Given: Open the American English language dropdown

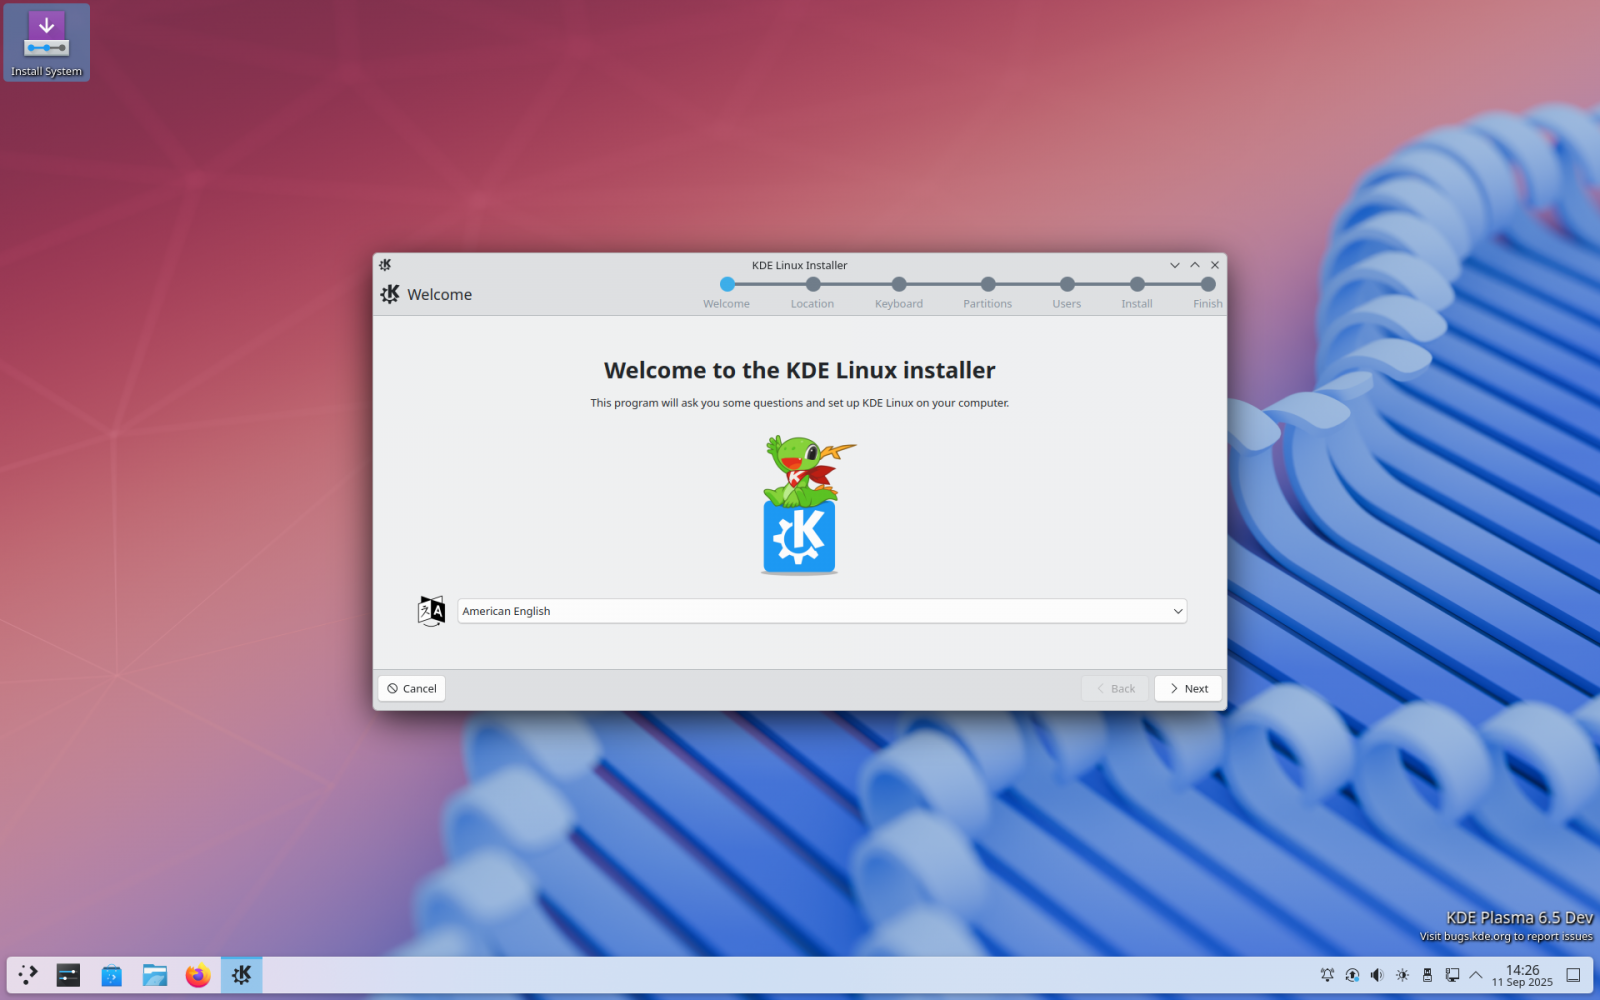Looking at the screenshot, I should coord(822,611).
